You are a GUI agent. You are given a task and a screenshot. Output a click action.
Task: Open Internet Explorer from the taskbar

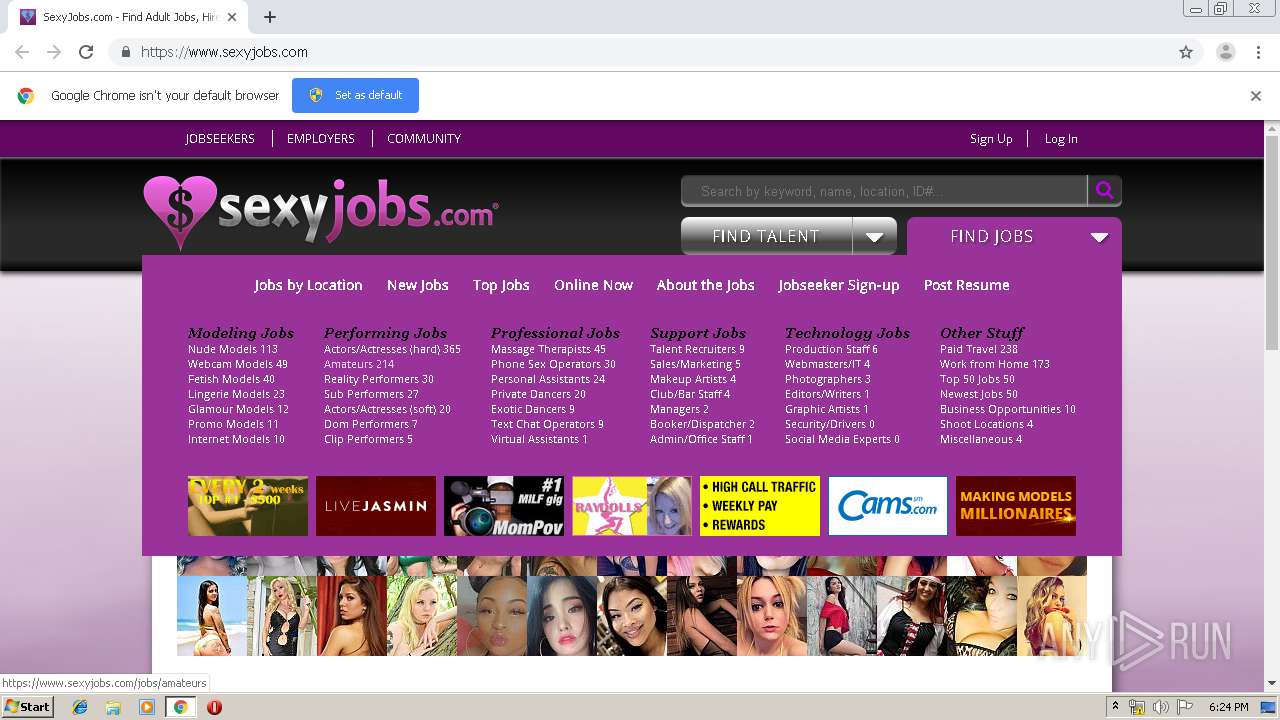(x=80, y=707)
